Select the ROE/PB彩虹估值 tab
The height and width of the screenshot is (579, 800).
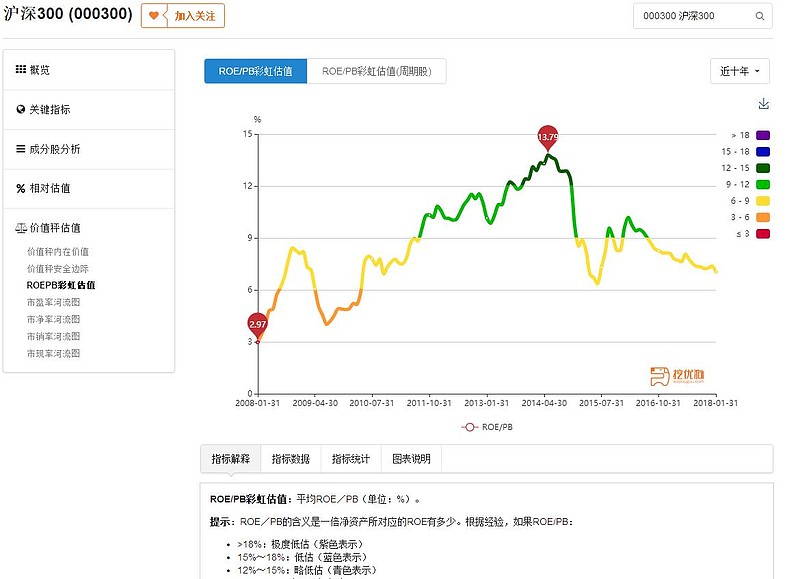click(x=256, y=71)
